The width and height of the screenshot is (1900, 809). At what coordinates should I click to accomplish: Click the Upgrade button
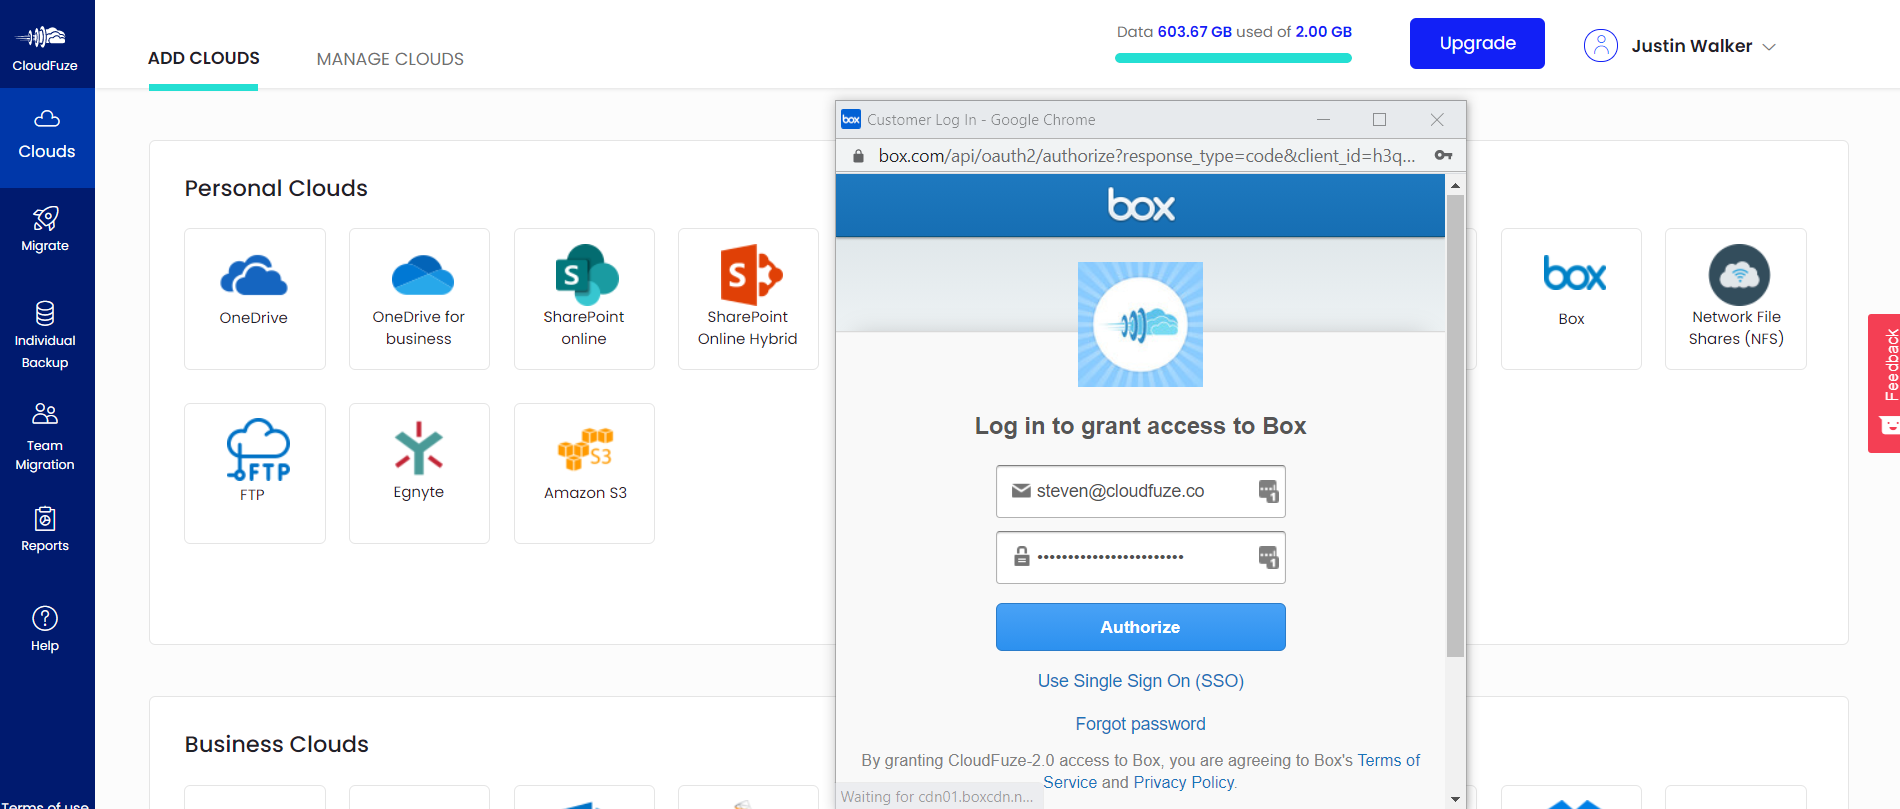pyautogui.click(x=1477, y=43)
